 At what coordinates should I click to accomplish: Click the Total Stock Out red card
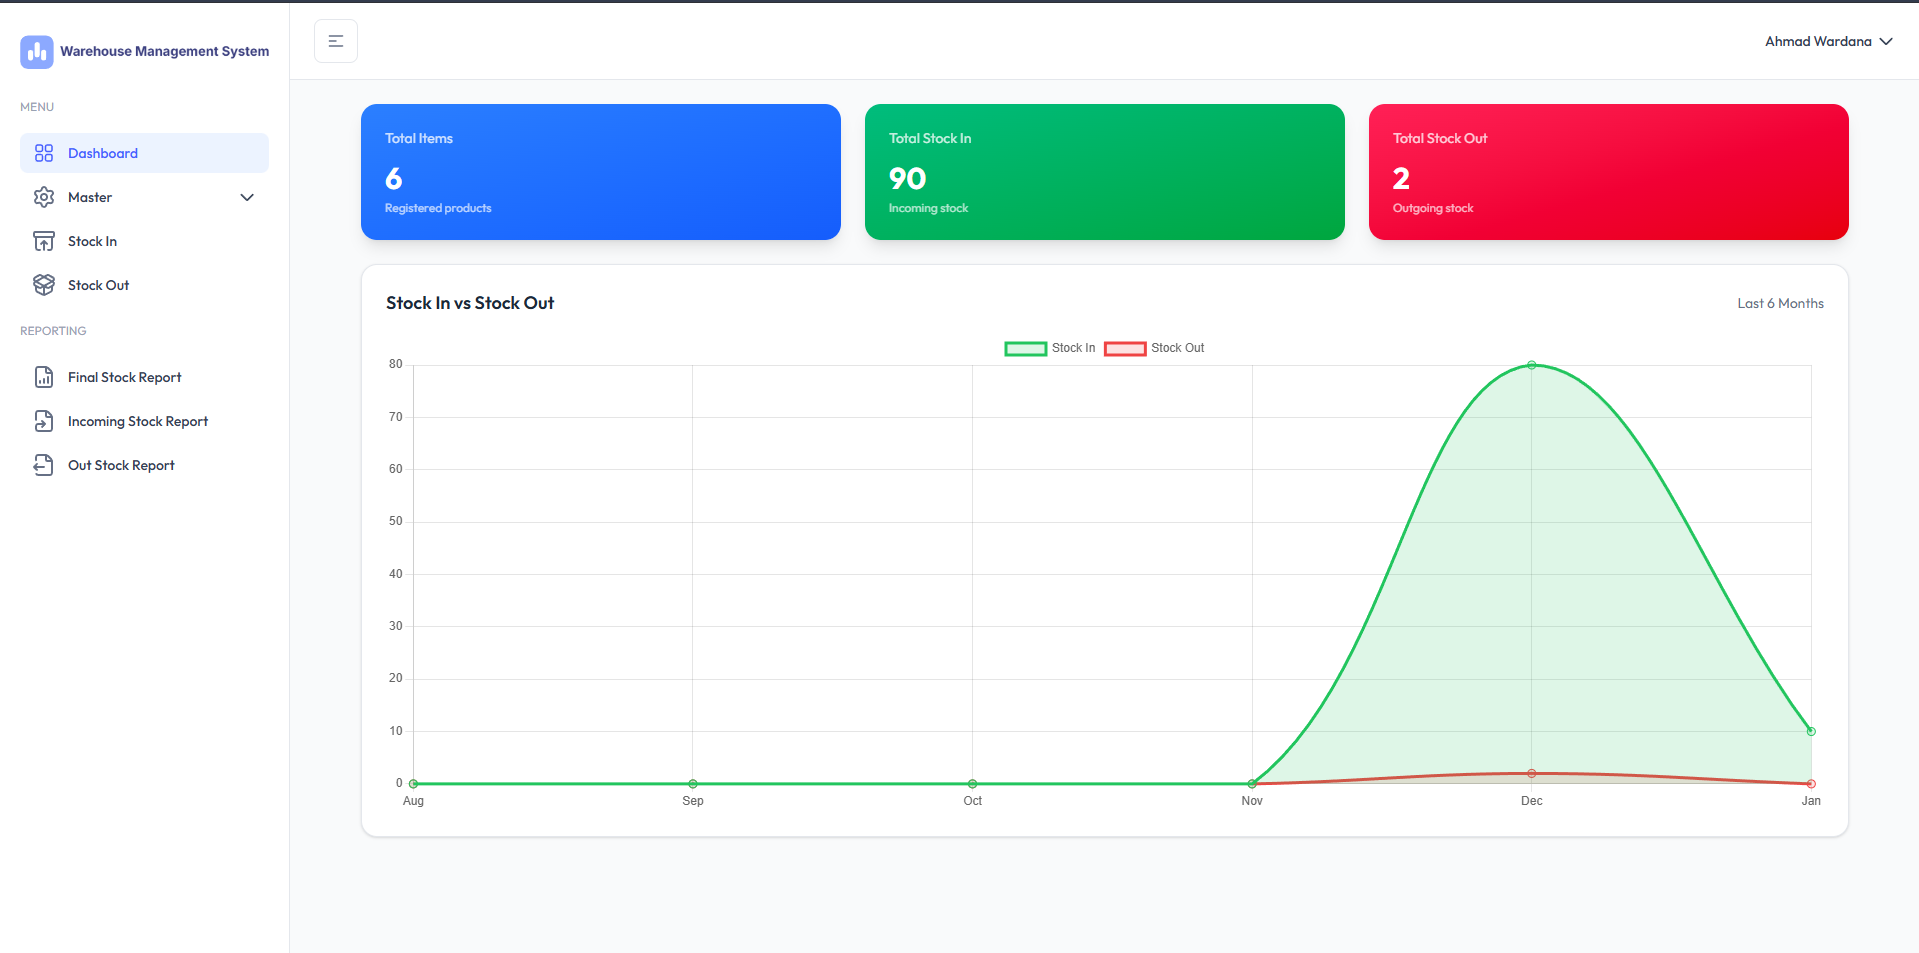pos(1608,172)
